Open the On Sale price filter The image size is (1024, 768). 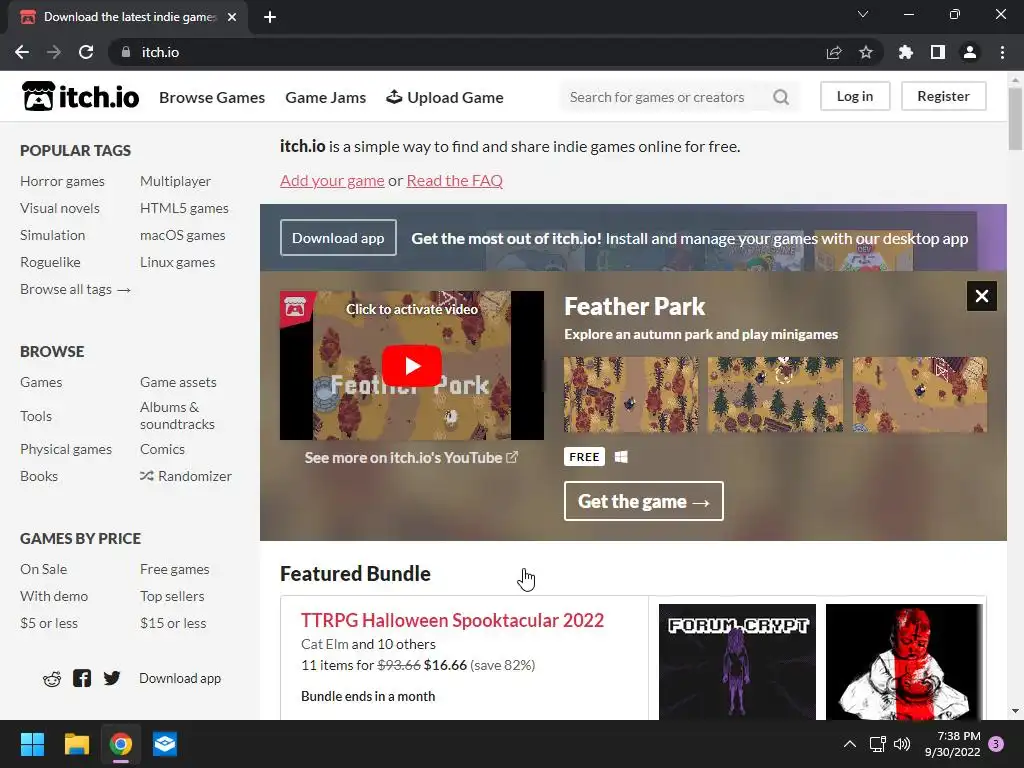click(44, 569)
